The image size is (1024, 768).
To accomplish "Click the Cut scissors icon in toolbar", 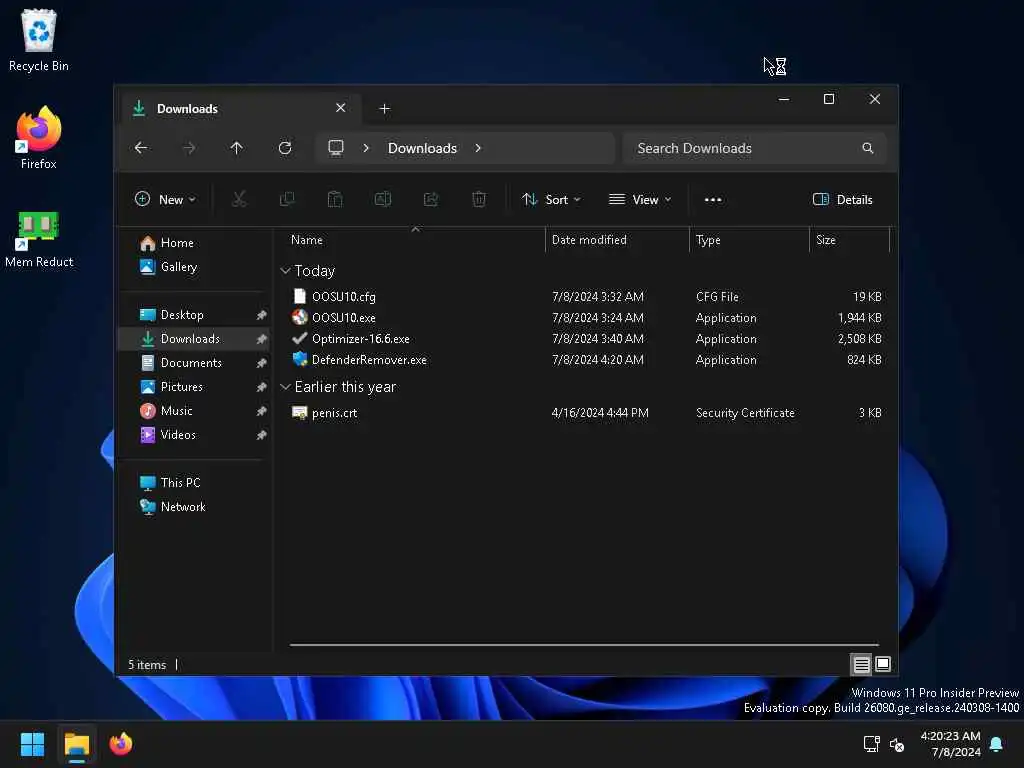I will tap(239, 199).
